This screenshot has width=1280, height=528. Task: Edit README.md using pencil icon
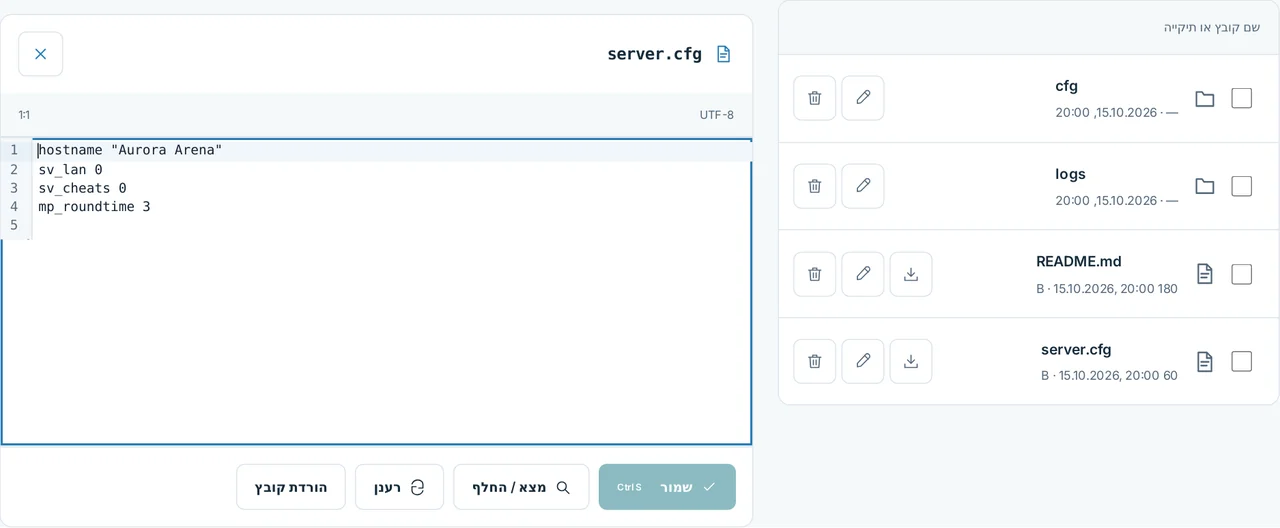coord(863,274)
